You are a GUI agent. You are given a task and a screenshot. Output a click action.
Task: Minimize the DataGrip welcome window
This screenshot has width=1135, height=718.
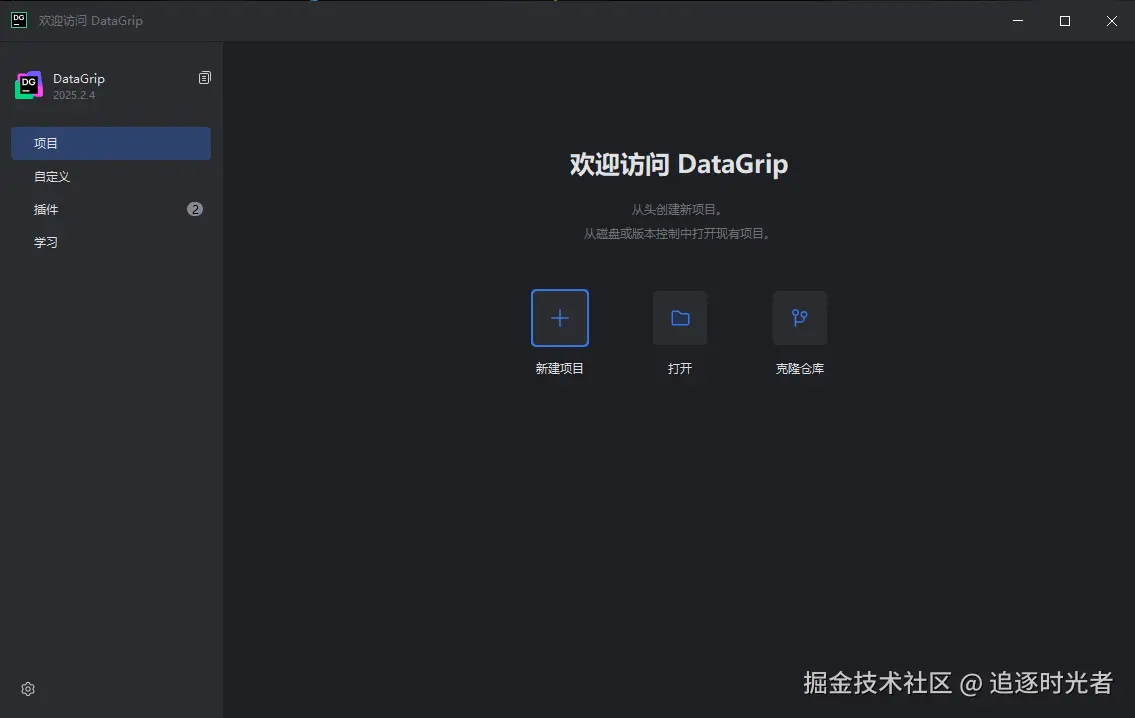(x=1018, y=20)
